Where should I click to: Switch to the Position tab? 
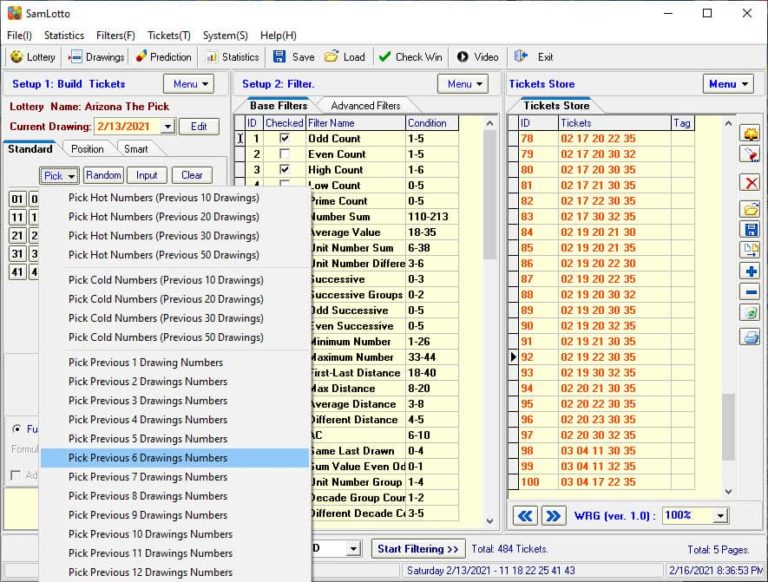point(87,149)
